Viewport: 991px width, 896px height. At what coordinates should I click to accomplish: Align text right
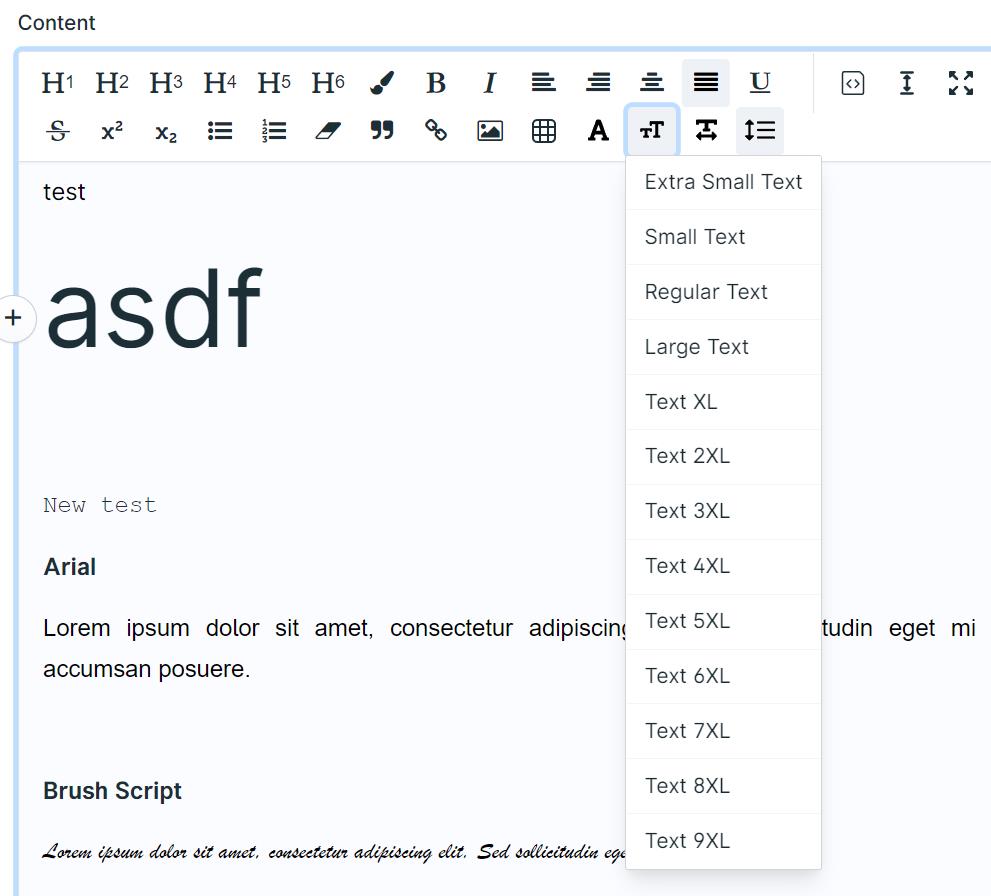point(598,83)
